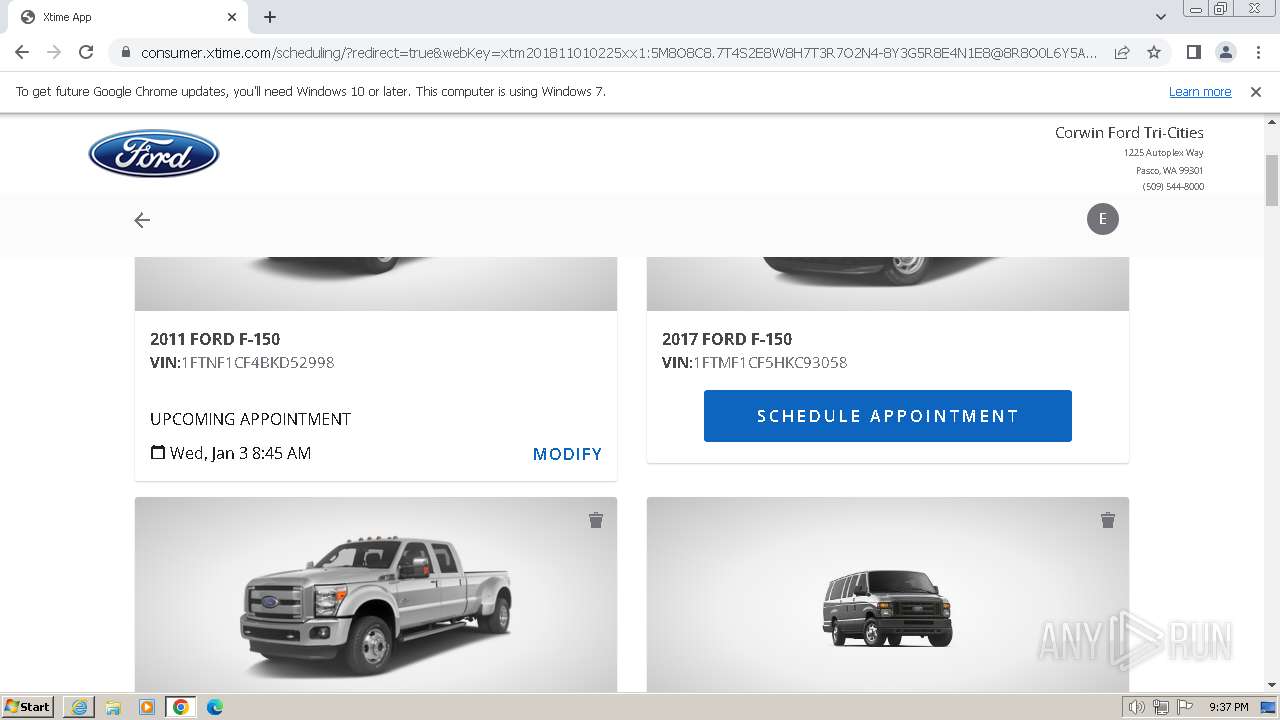
Task: Open volume control in system tray
Action: (1137, 707)
